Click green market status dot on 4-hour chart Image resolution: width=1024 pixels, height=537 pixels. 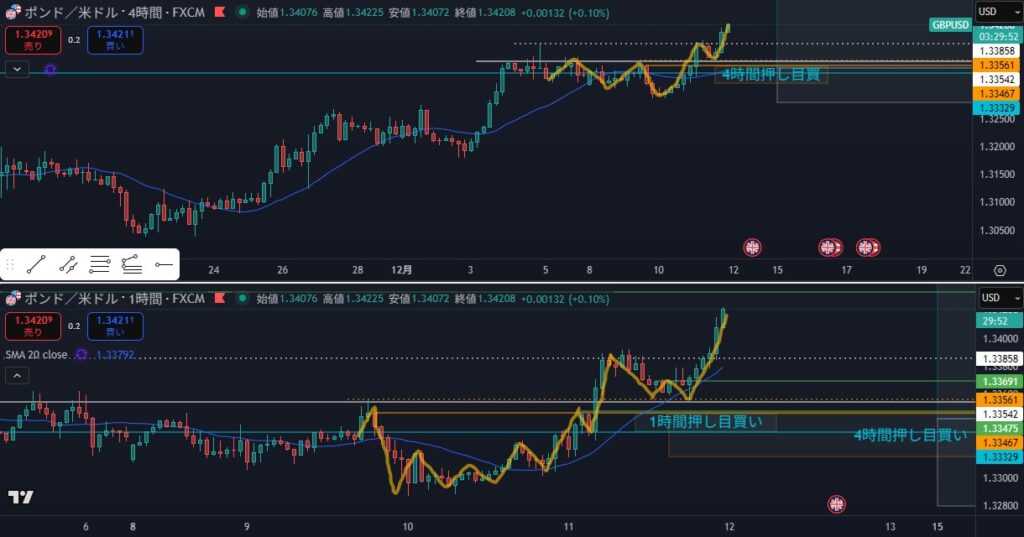point(244,13)
